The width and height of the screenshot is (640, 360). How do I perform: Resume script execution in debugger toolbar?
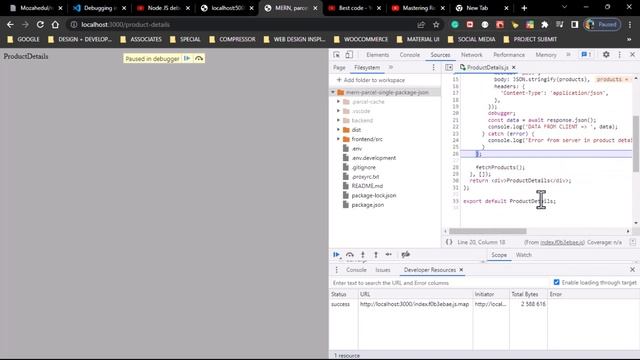(x=336, y=255)
